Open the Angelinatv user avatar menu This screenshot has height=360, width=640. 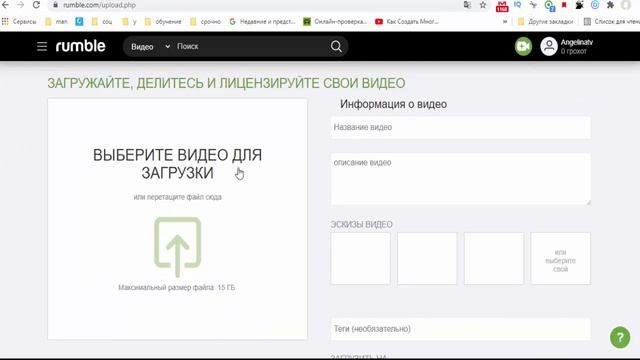coord(549,47)
